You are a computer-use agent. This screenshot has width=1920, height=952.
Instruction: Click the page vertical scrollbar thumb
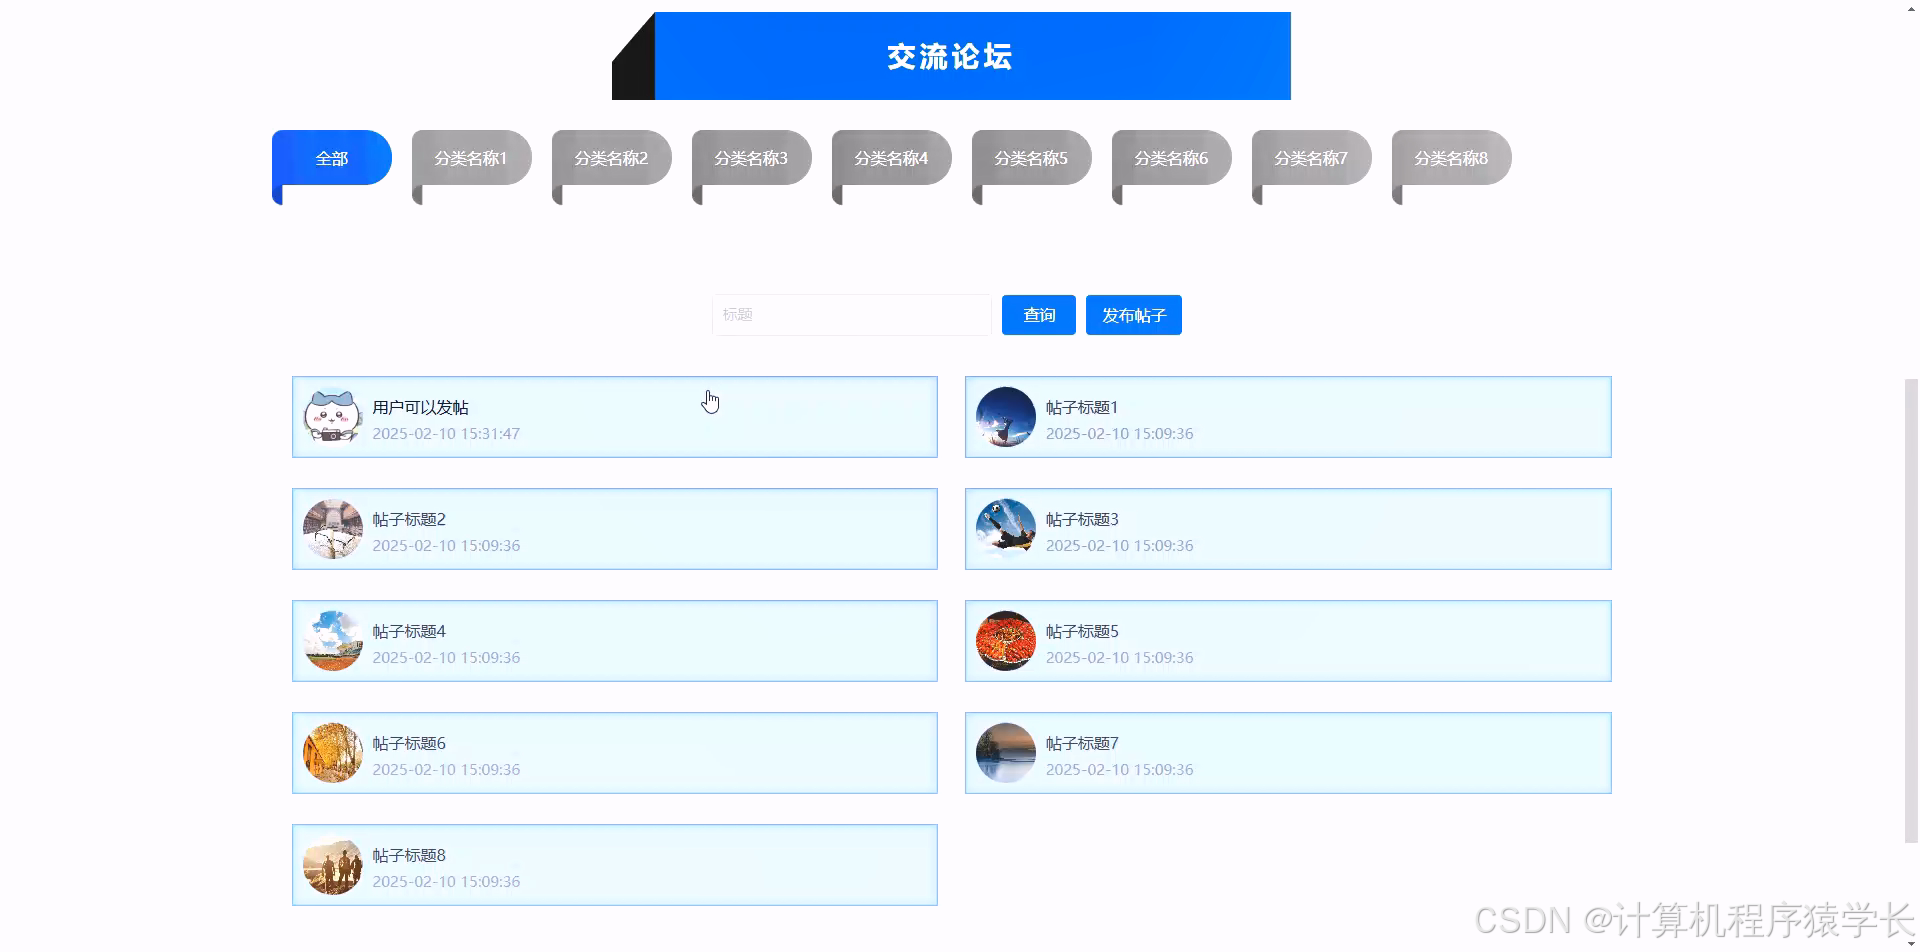point(1912,611)
